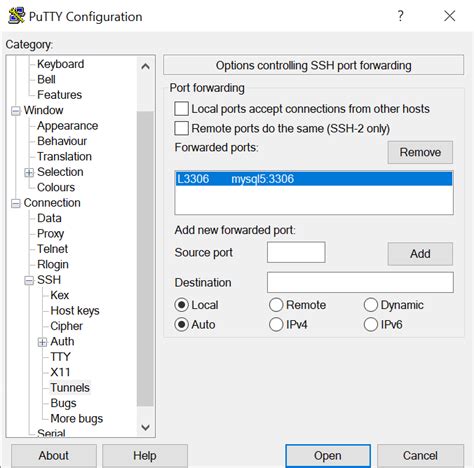
Task: Open the Behaviour category
Action: pyautogui.click(x=62, y=141)
